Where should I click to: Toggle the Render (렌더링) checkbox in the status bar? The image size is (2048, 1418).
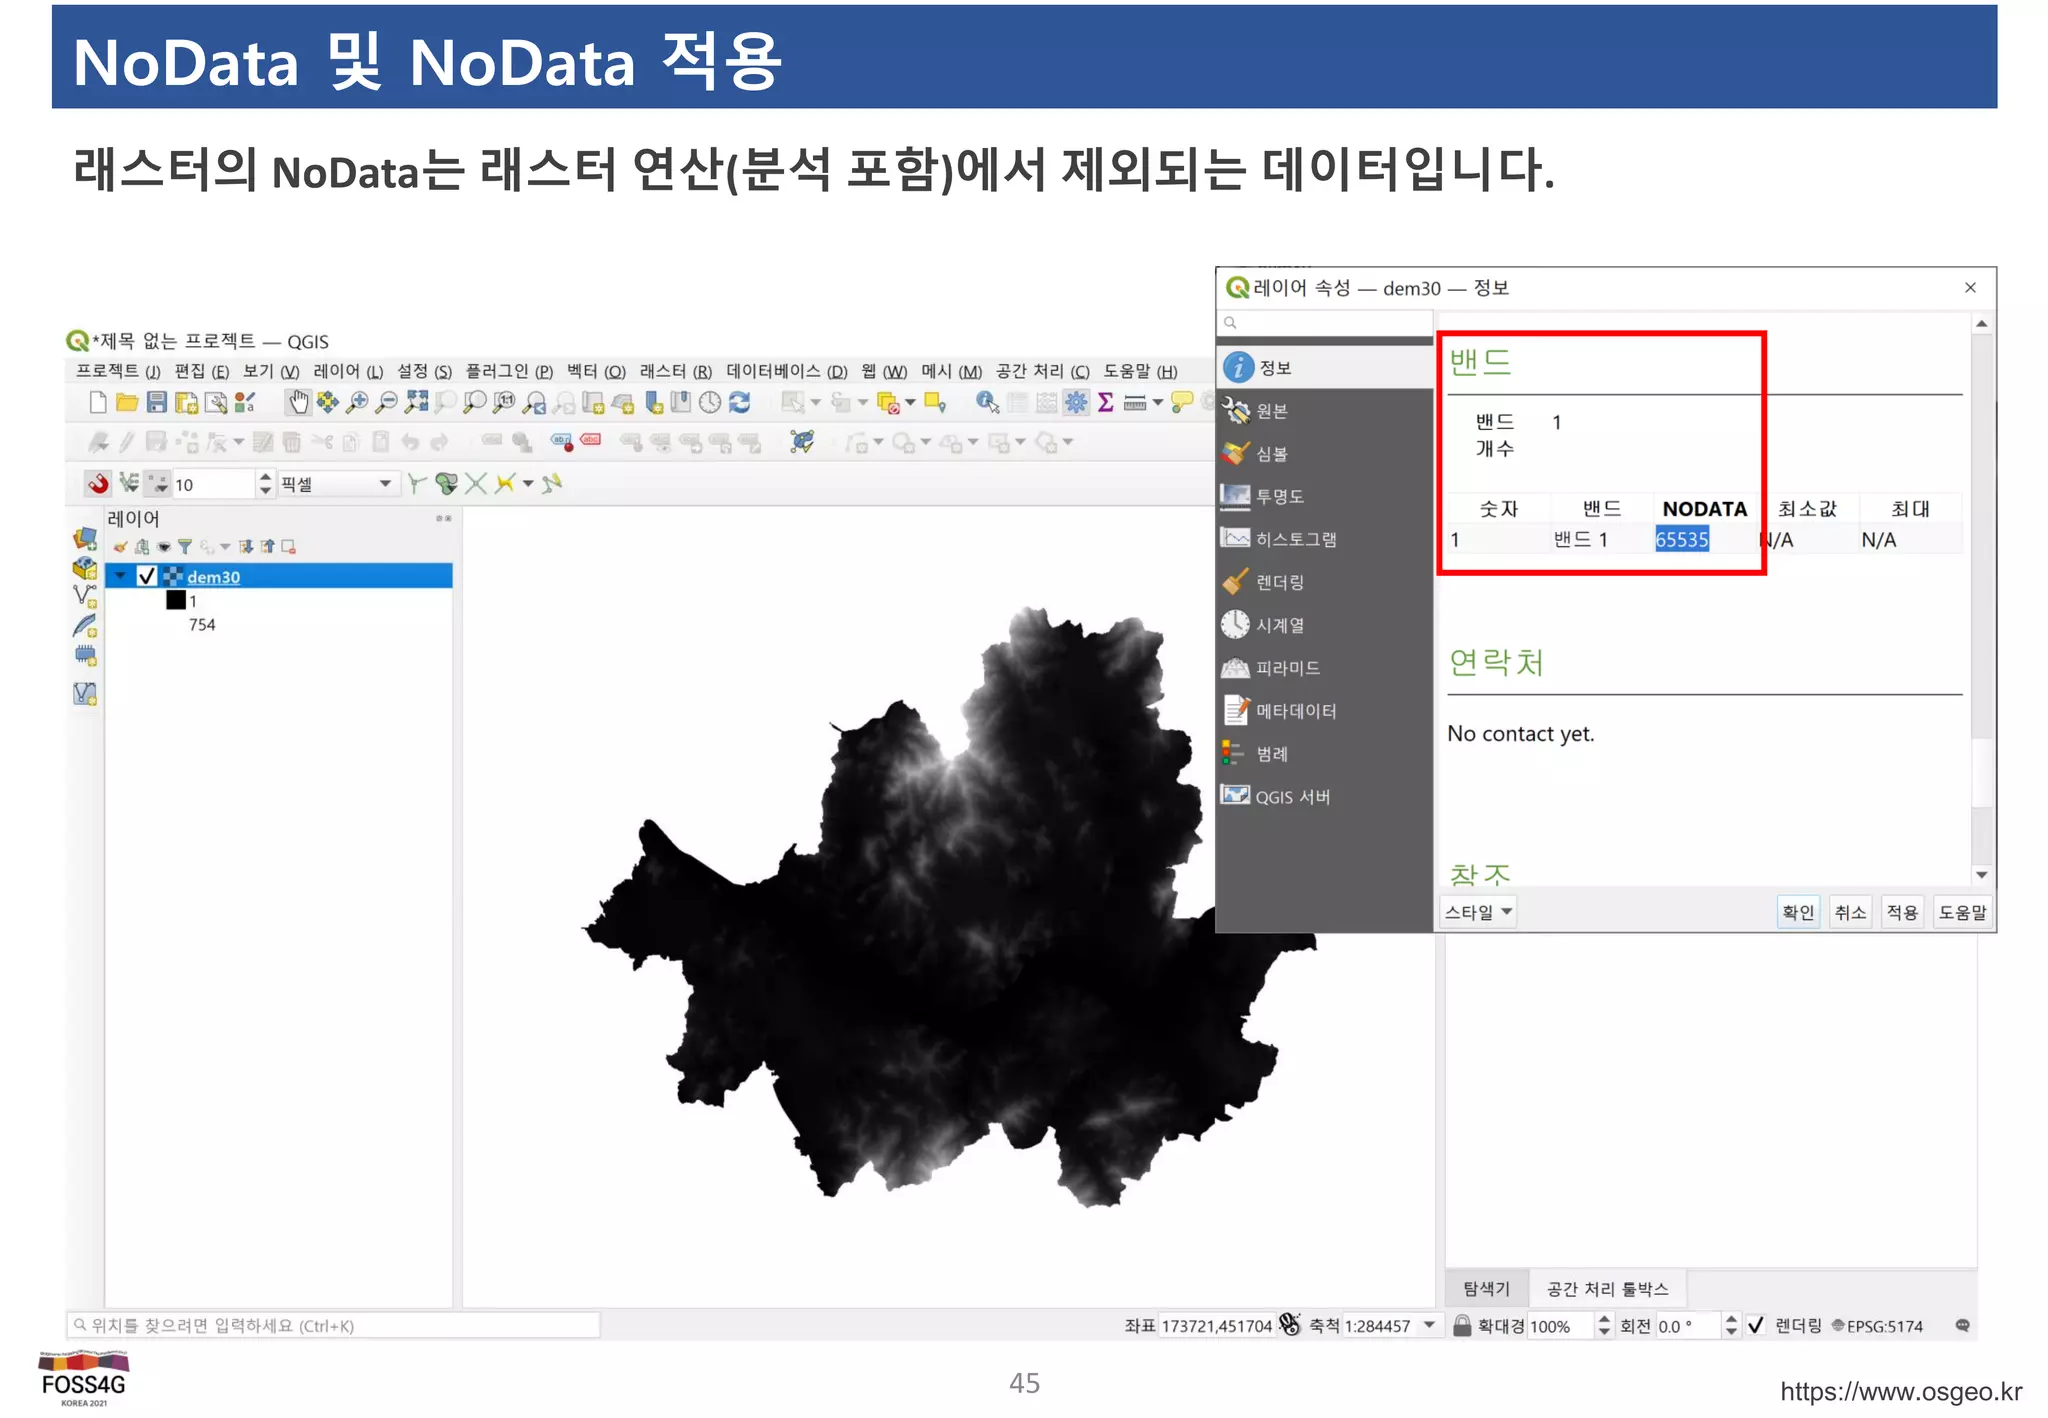click(x=1755, y=1326)
